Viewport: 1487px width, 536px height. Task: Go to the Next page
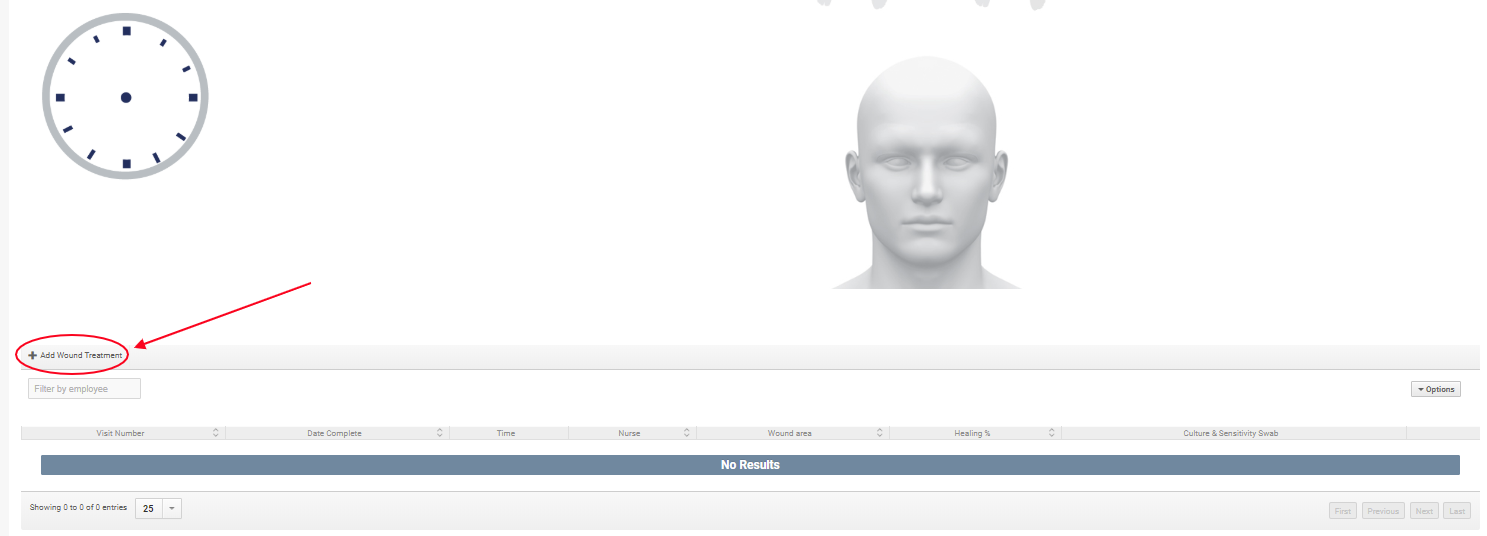[1423, 511]
